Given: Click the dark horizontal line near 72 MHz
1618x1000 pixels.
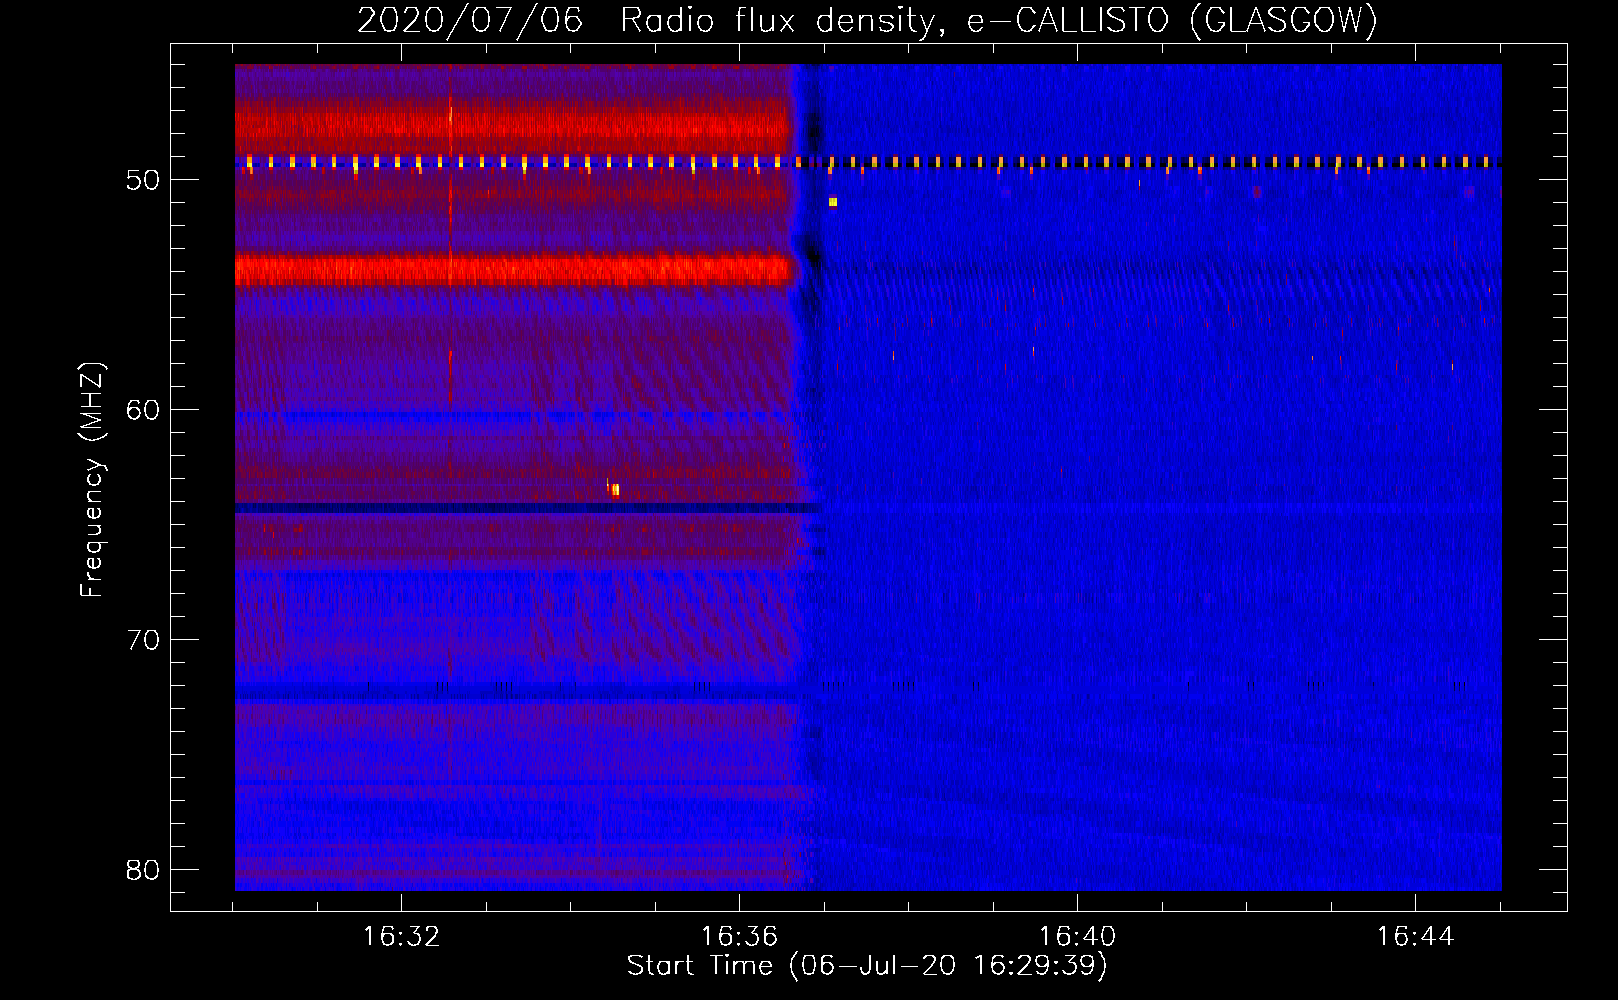Looking at the screenshot, I should (510, 691).
